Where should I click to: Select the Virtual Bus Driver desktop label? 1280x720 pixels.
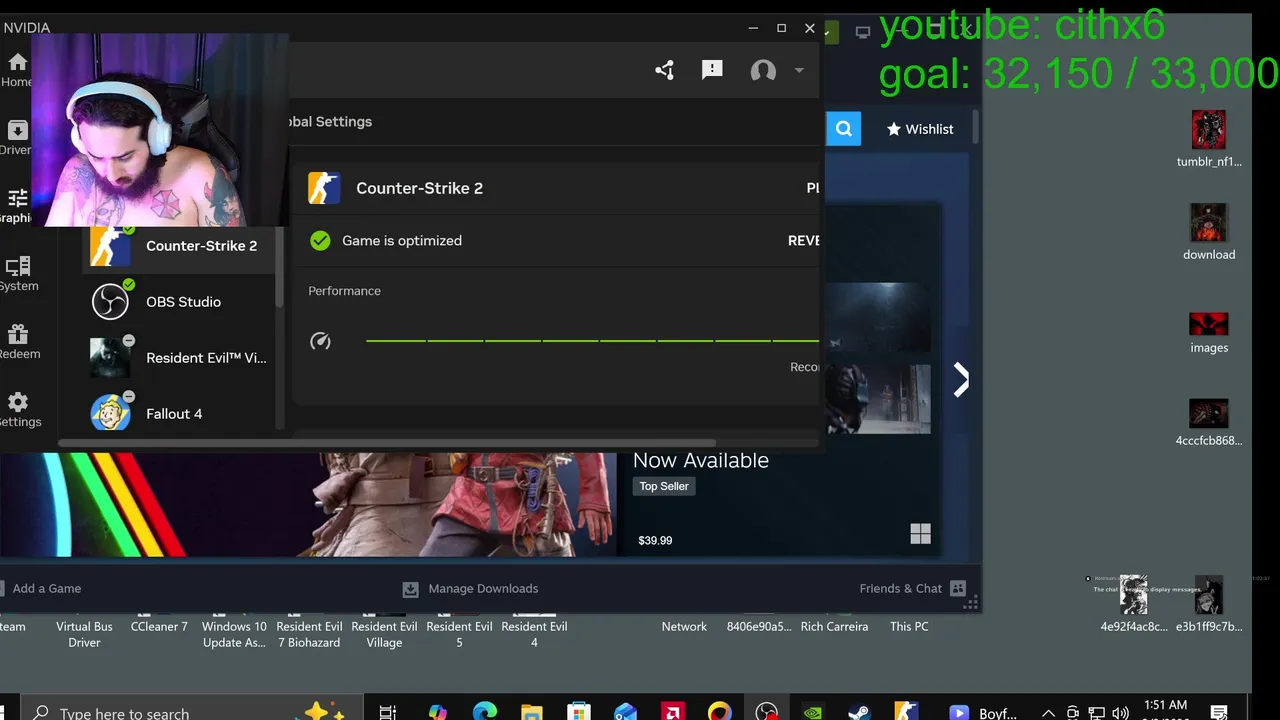point(84,634)
